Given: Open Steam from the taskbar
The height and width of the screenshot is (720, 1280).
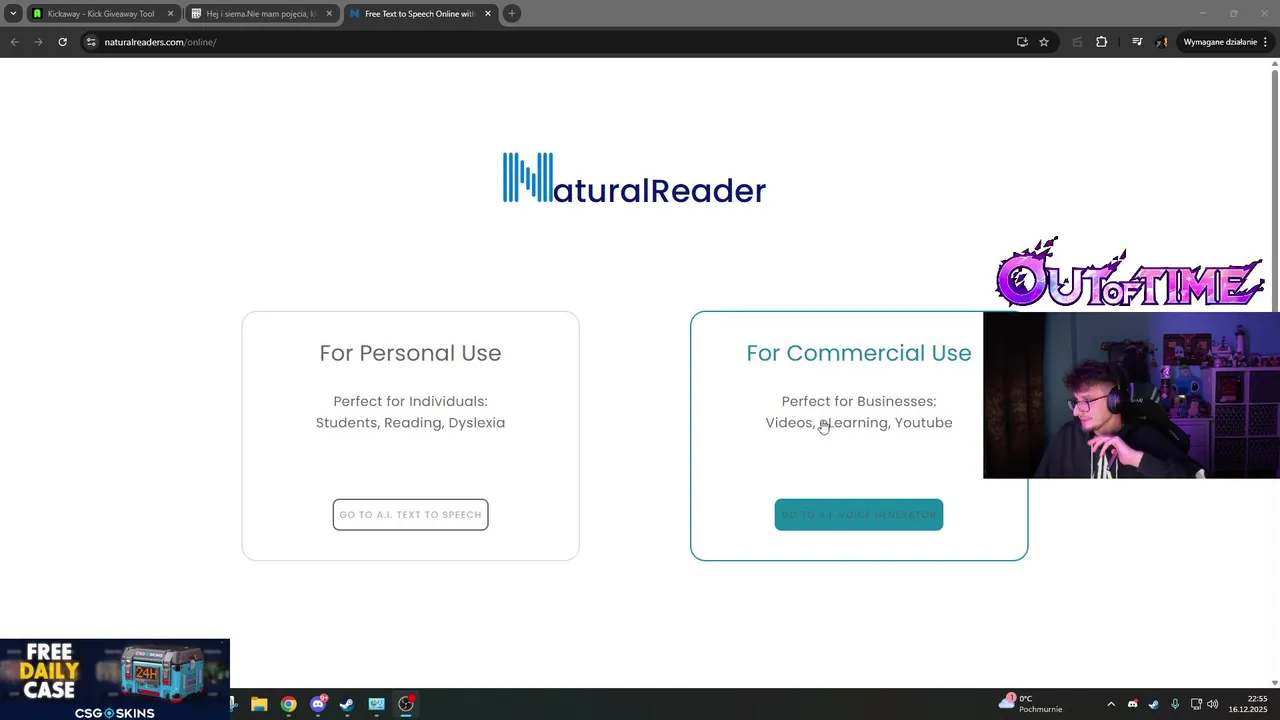Looking at the screenshot, I should point(347,704).
